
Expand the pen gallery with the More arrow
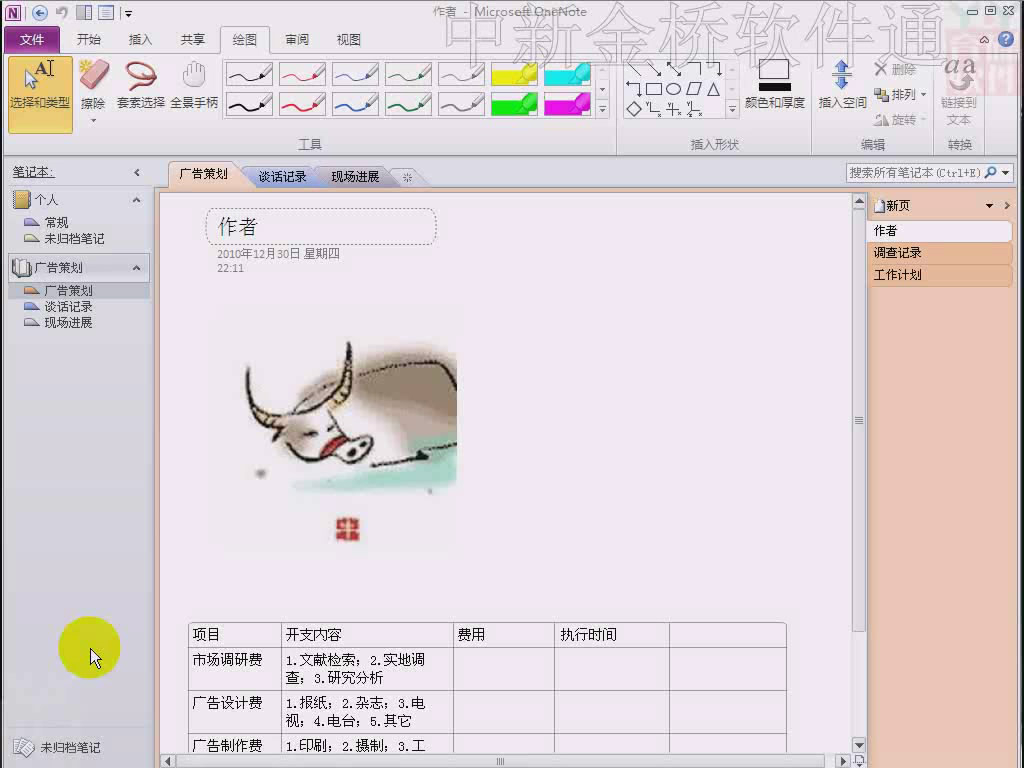(602, 110)
